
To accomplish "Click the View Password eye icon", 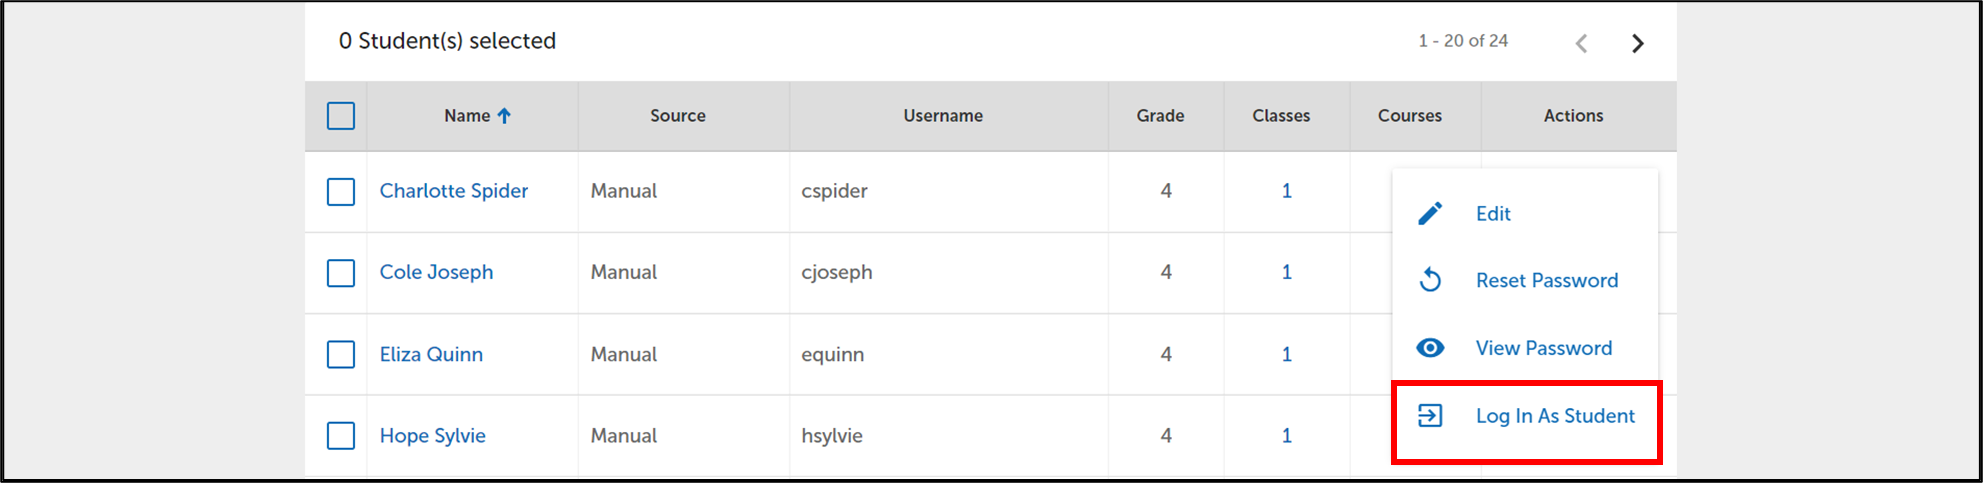I will point(1430,348).
